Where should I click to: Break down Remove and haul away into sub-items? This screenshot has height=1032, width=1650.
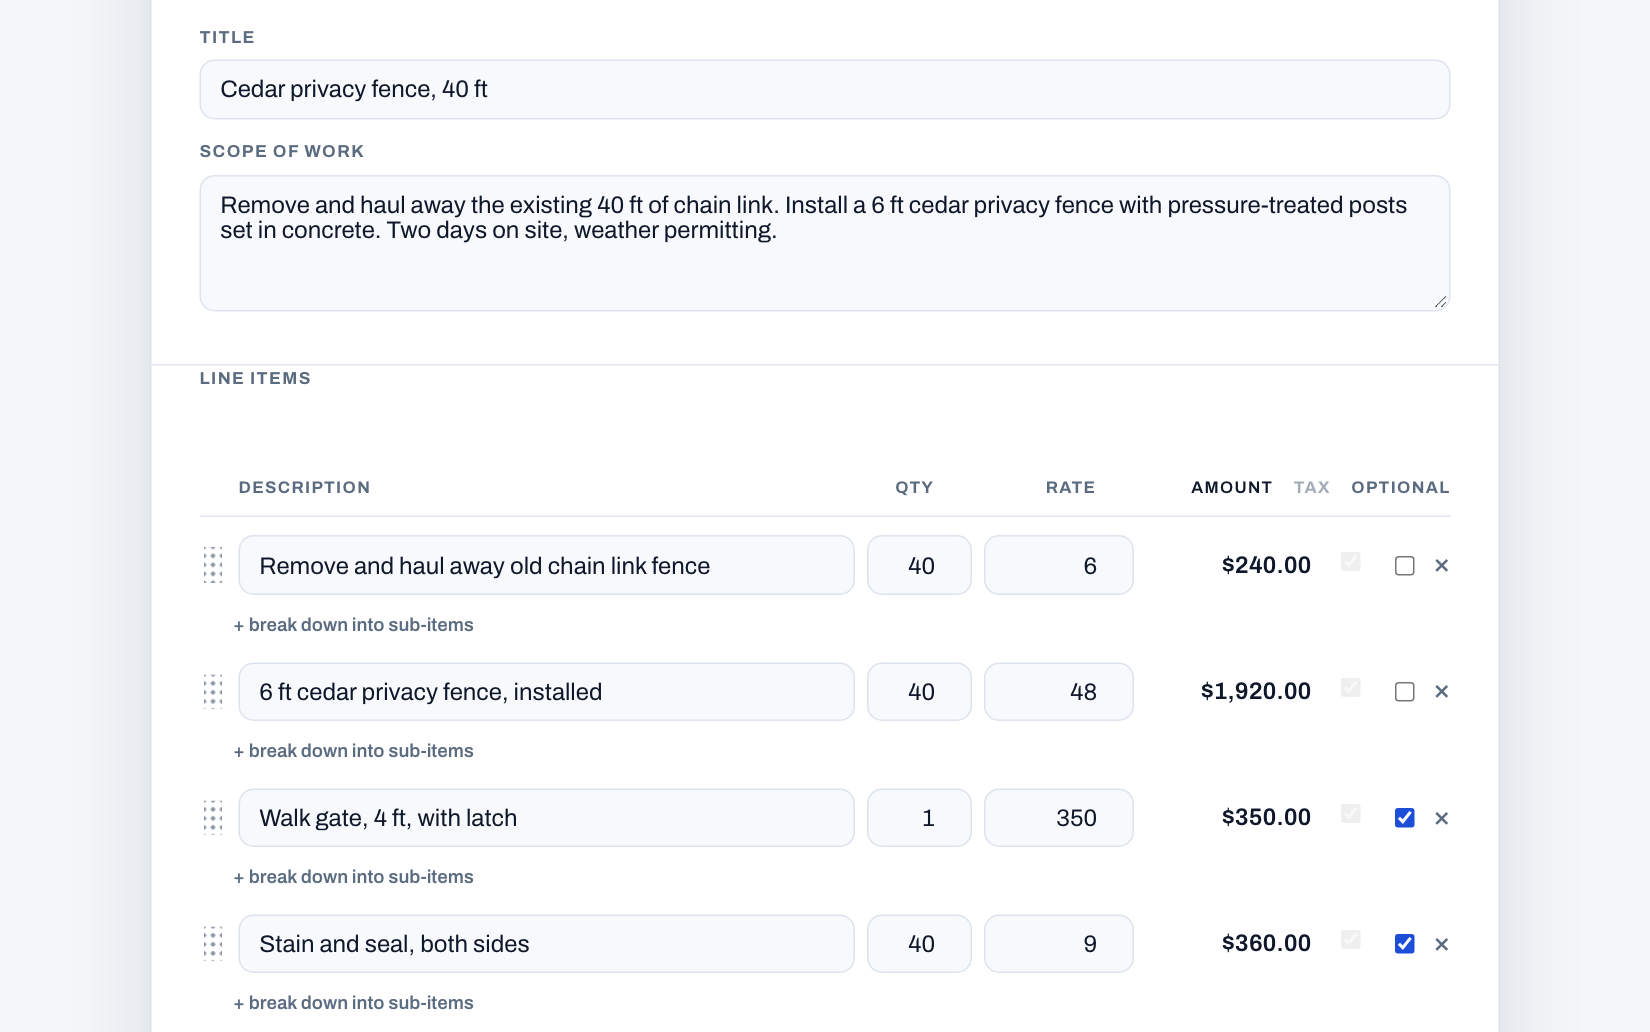pyautogui.click(x=354, y=625)
